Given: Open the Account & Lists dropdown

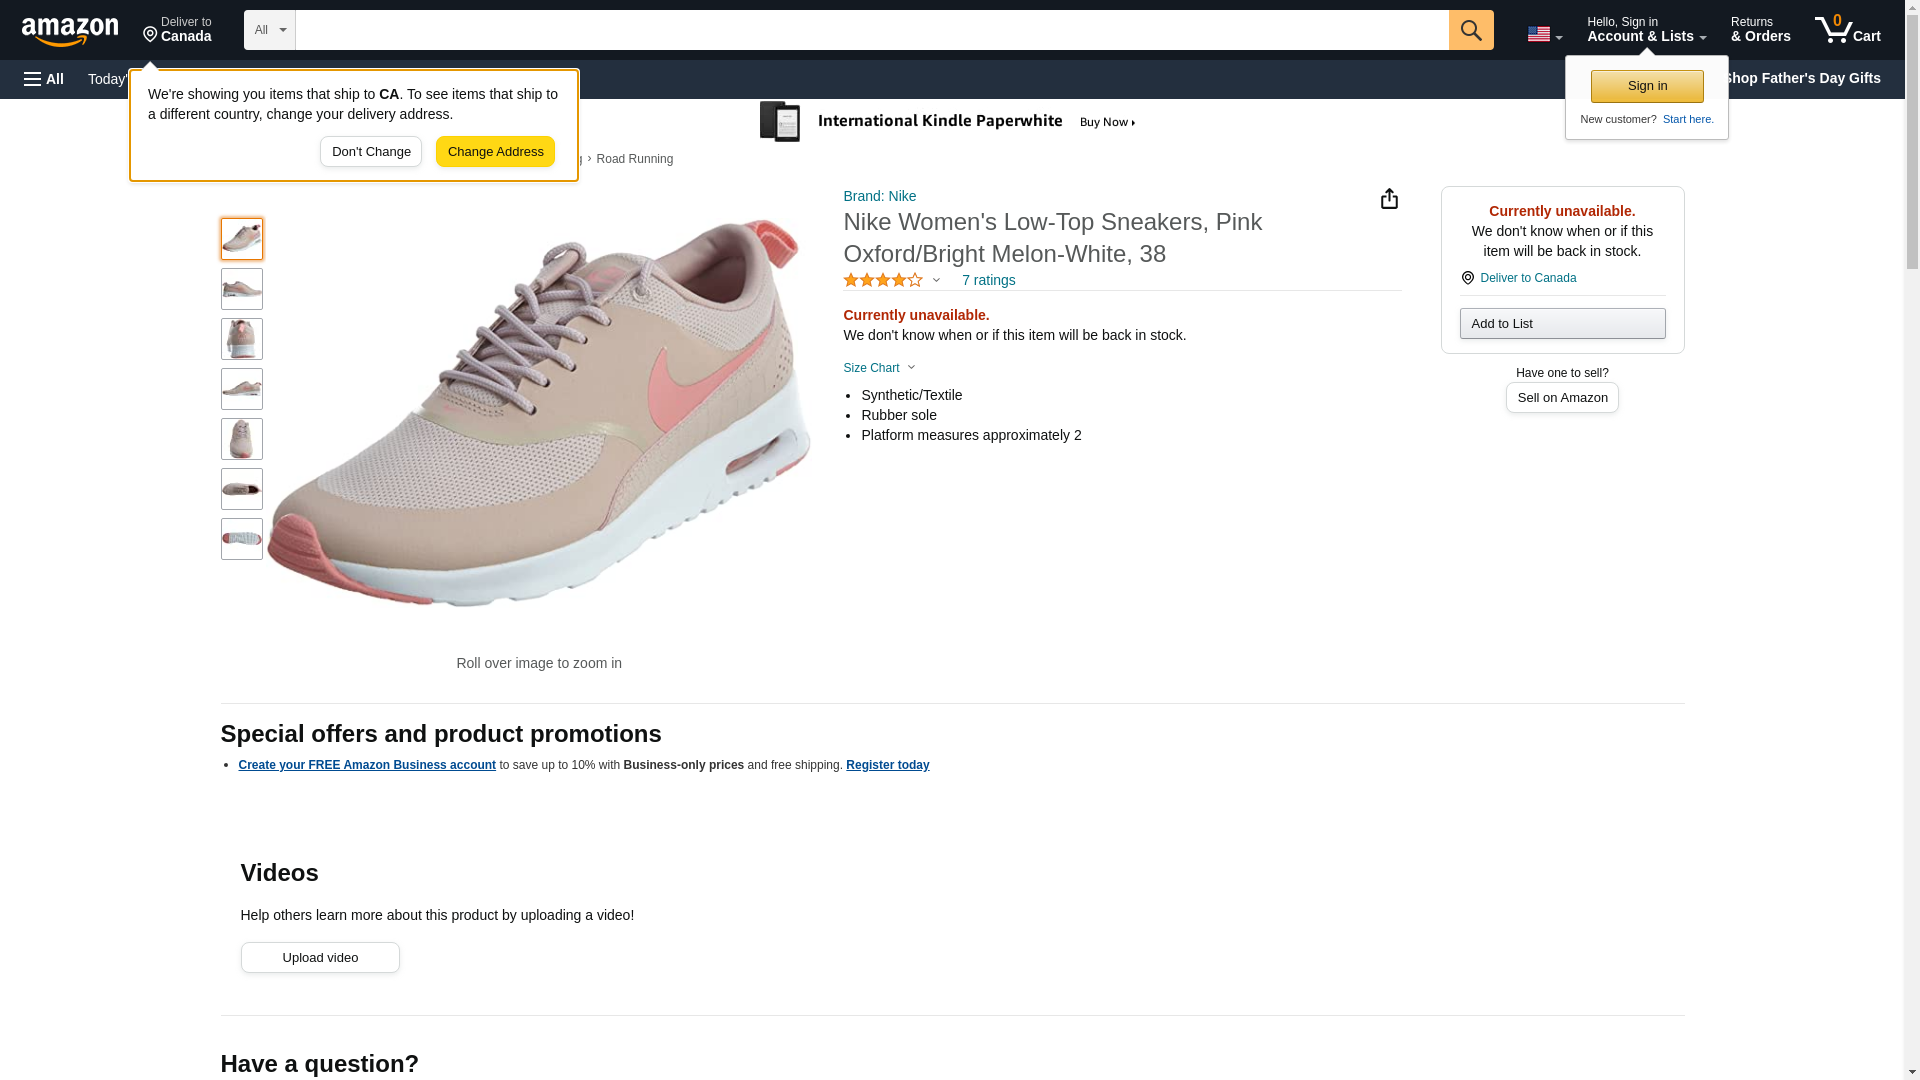Looking at the screenshot, I should pos(1646,30).
